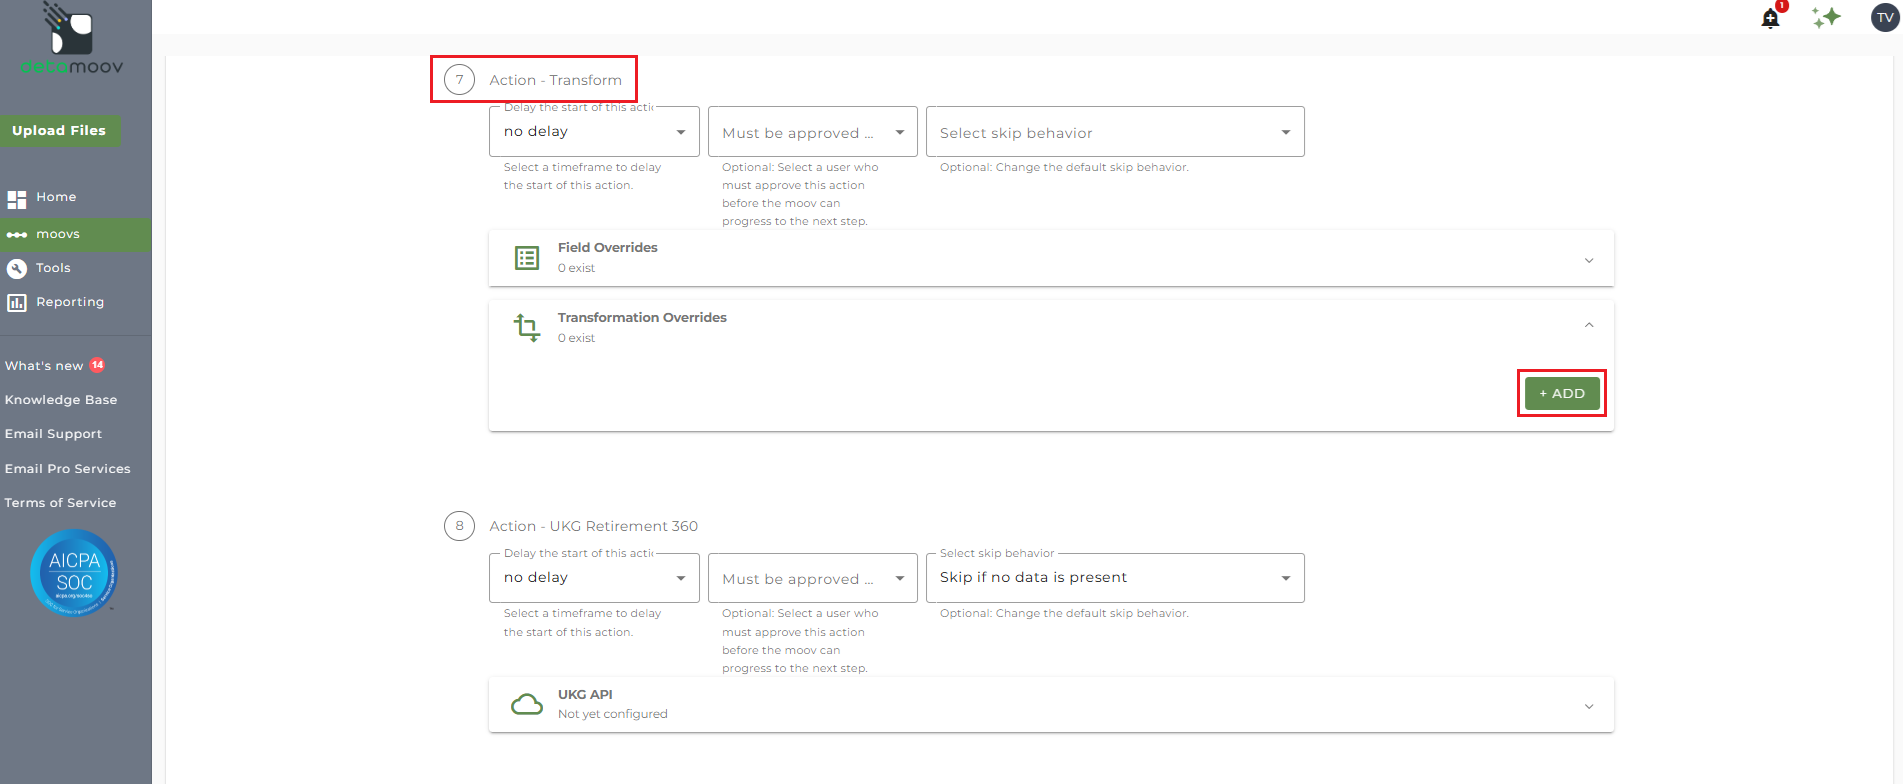
Task: Add a transformation override
Action: (x=1561, y=393)
